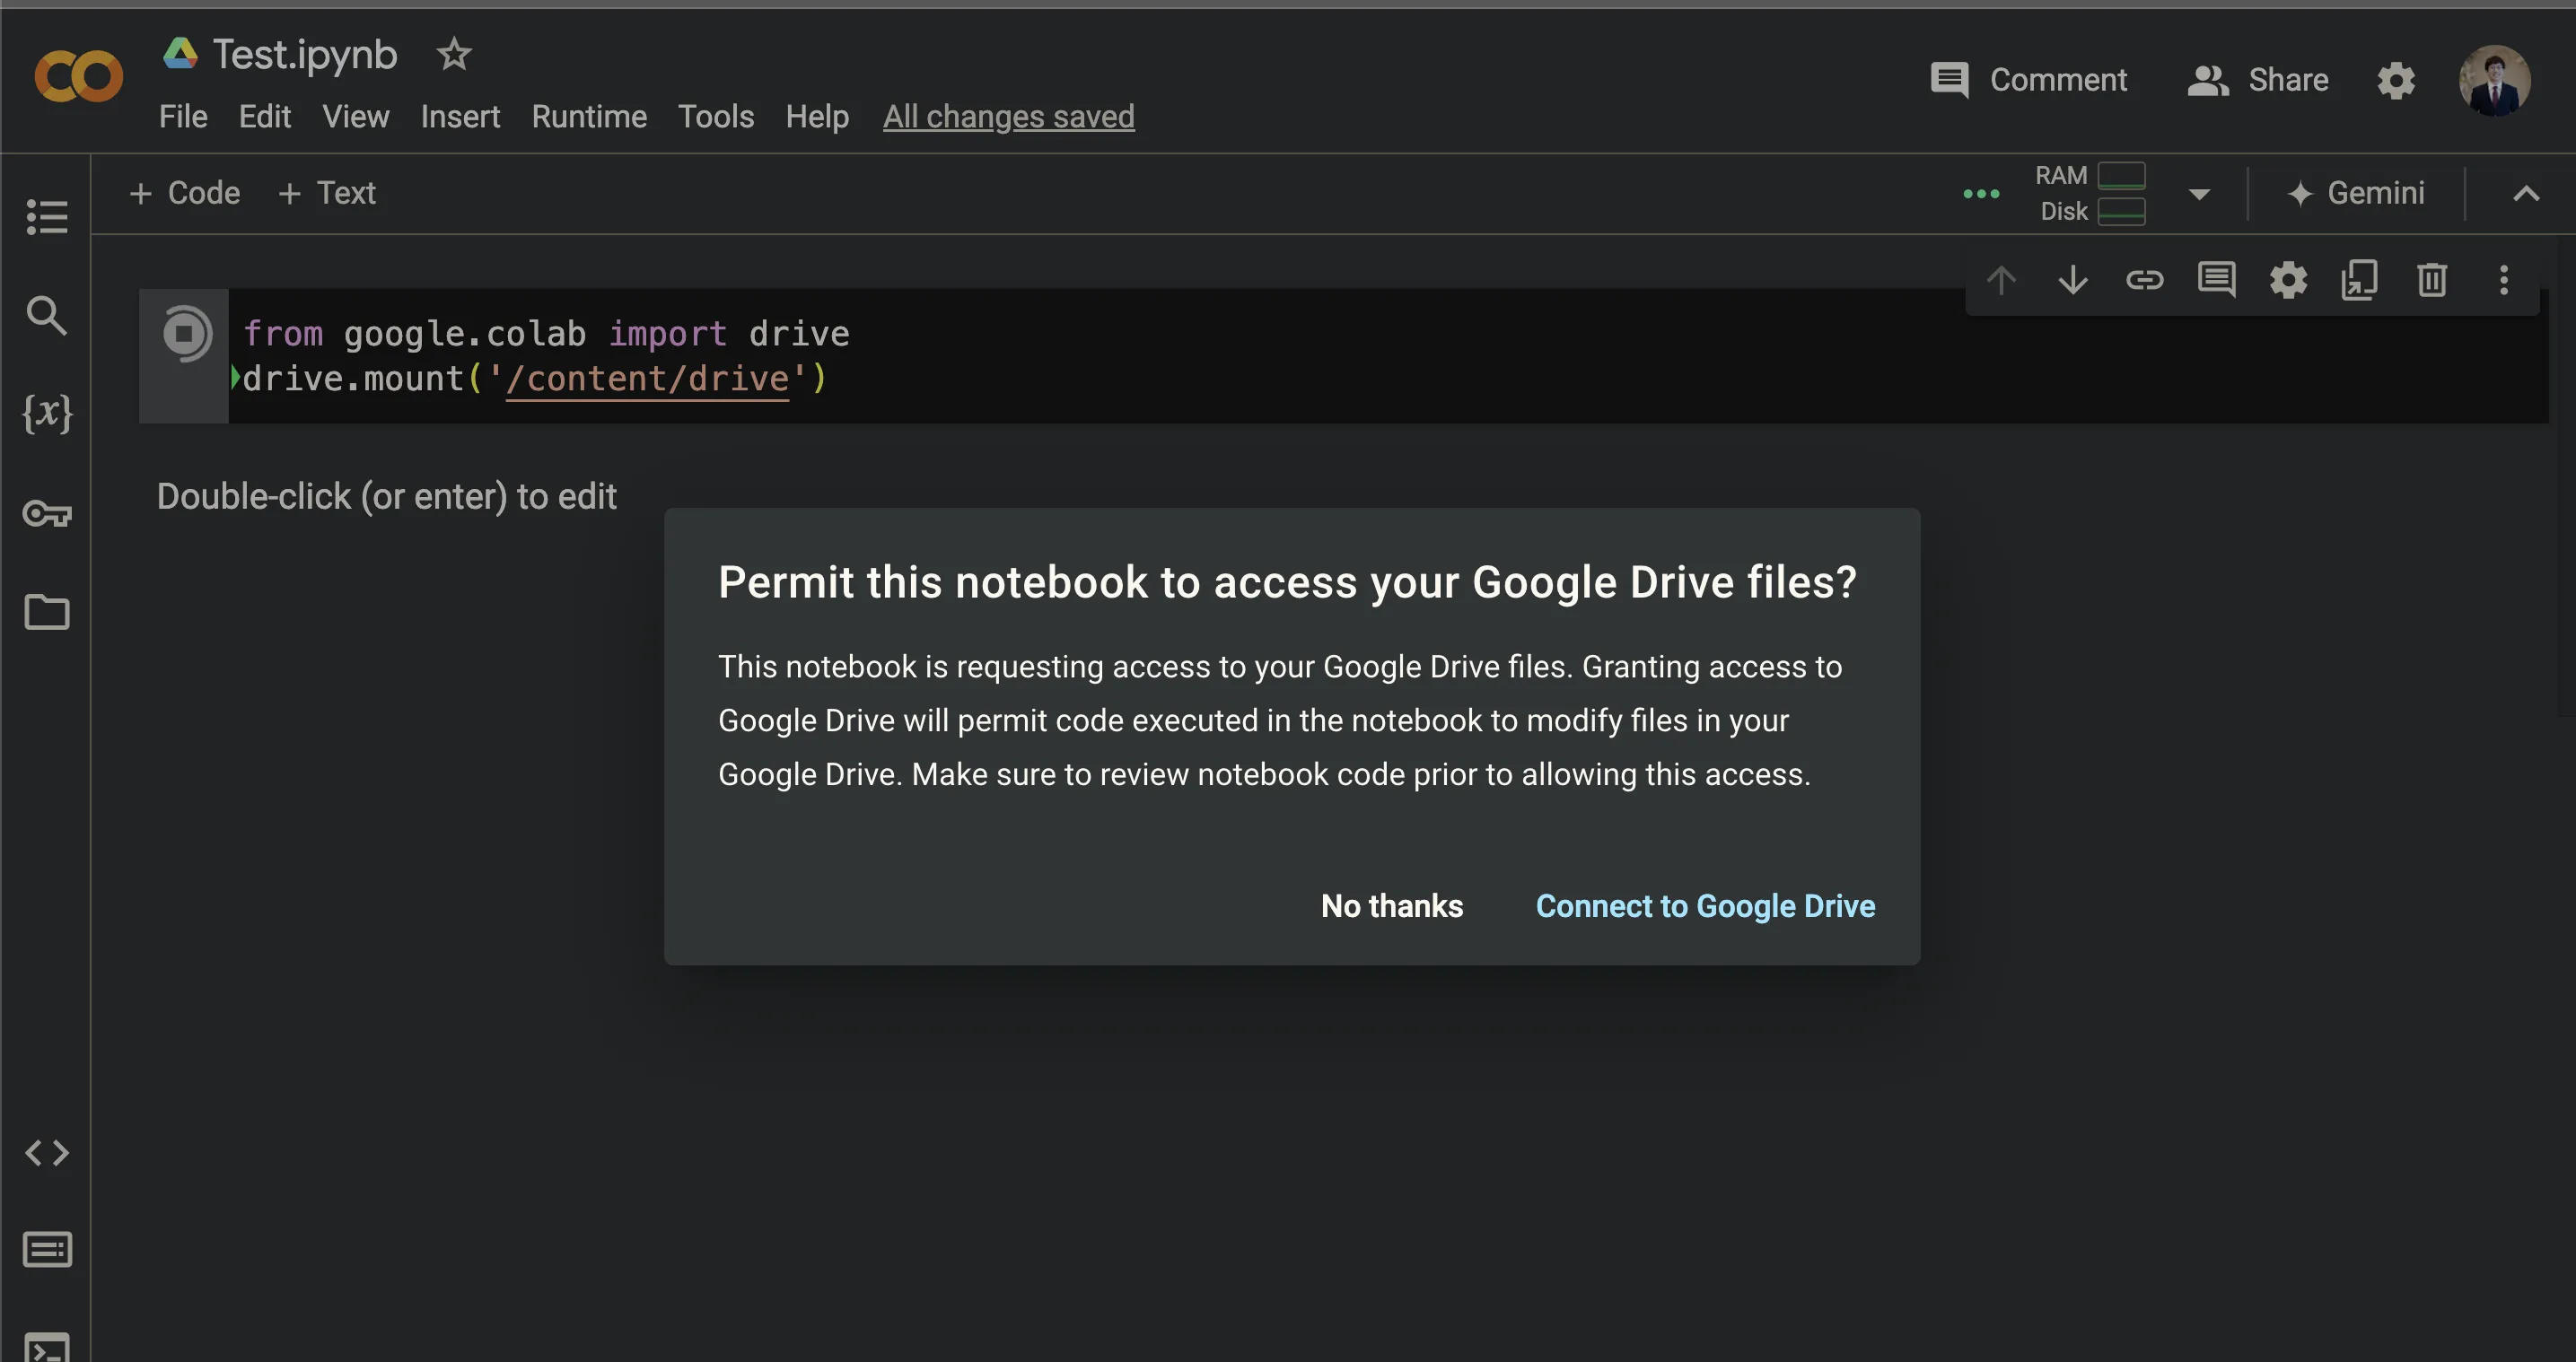Image resolution: width=2576 pixels, height=1362 pixels.
Task: Collapse the header with the chevron
Action: tap(2526, 194)
